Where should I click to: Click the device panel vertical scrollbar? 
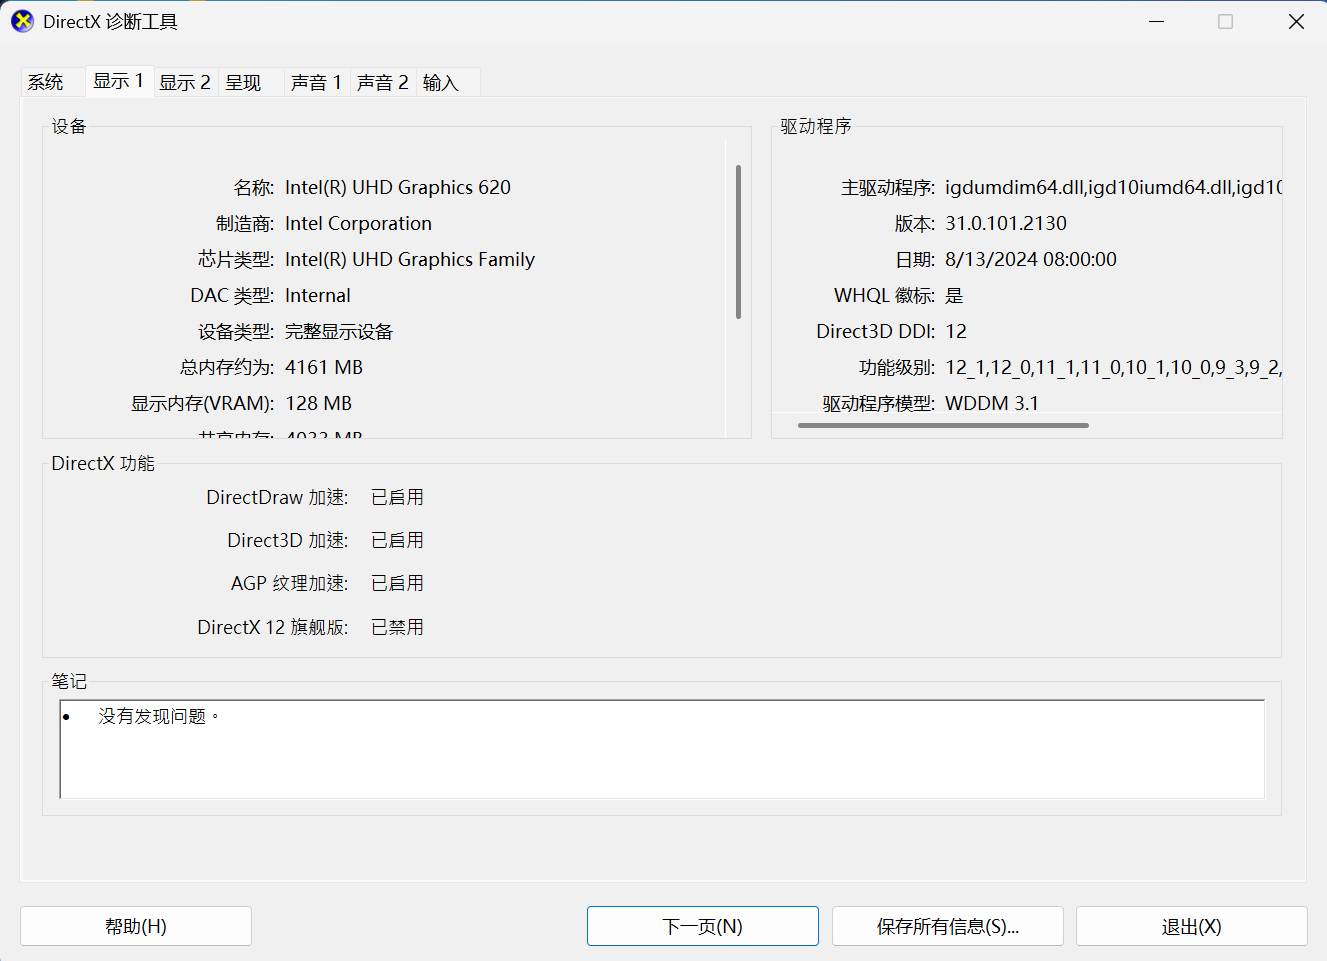(738, 242)
